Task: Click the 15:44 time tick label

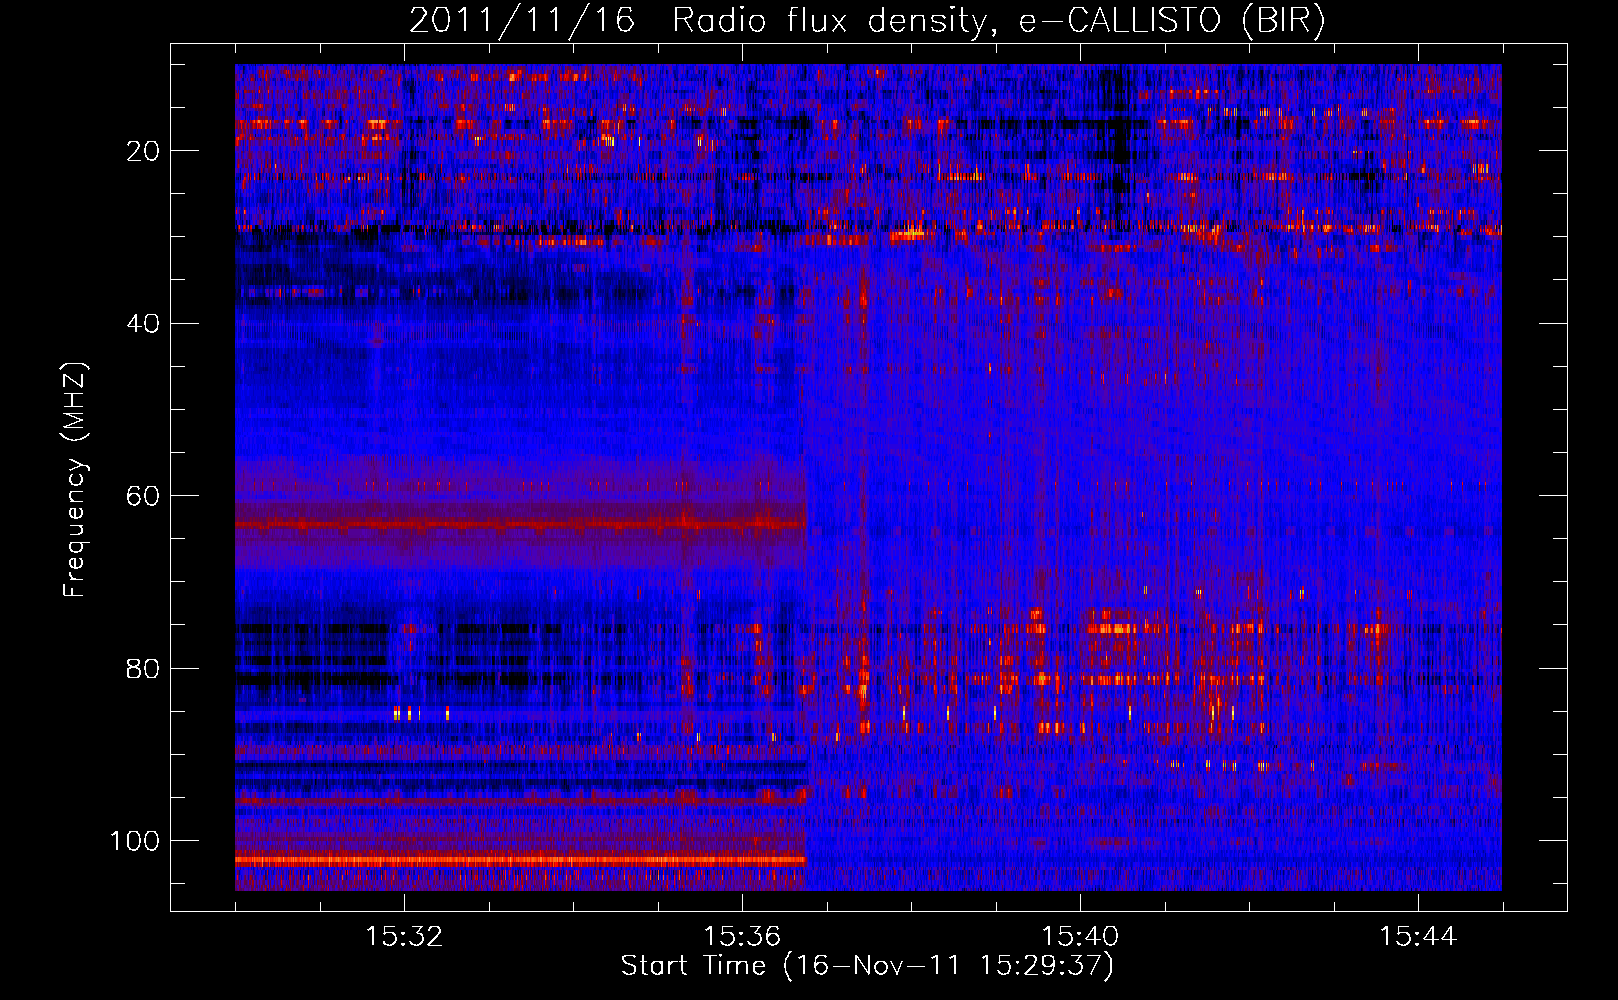Action: tap(1418, 937)
